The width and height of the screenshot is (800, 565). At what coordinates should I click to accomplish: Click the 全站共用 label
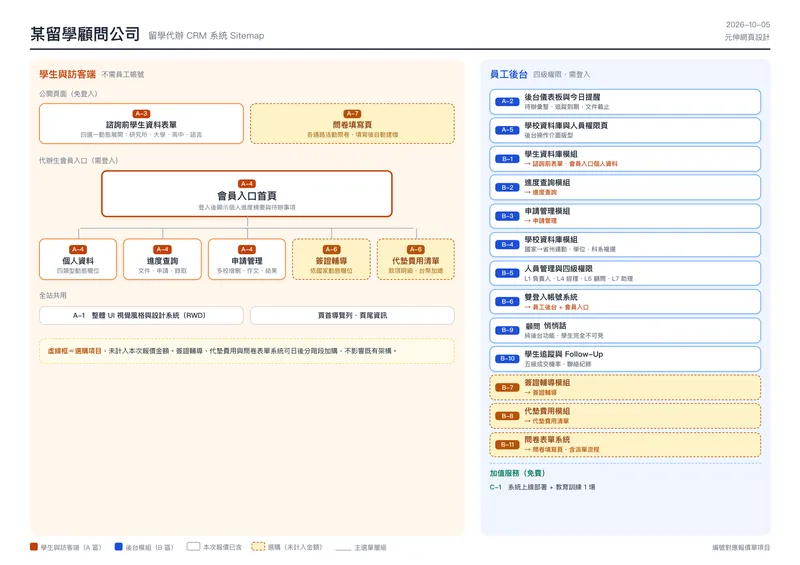pos(53,296)
